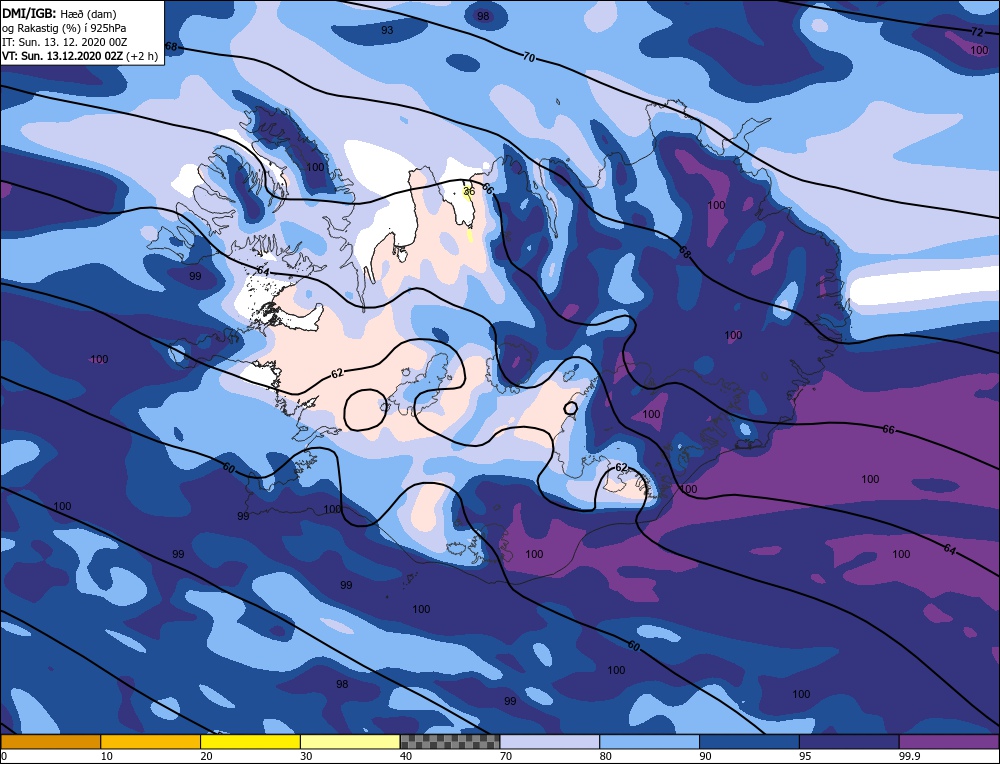Select the purple above-99.9 legend swatch

pyautogui.click(x=949, y=742)
